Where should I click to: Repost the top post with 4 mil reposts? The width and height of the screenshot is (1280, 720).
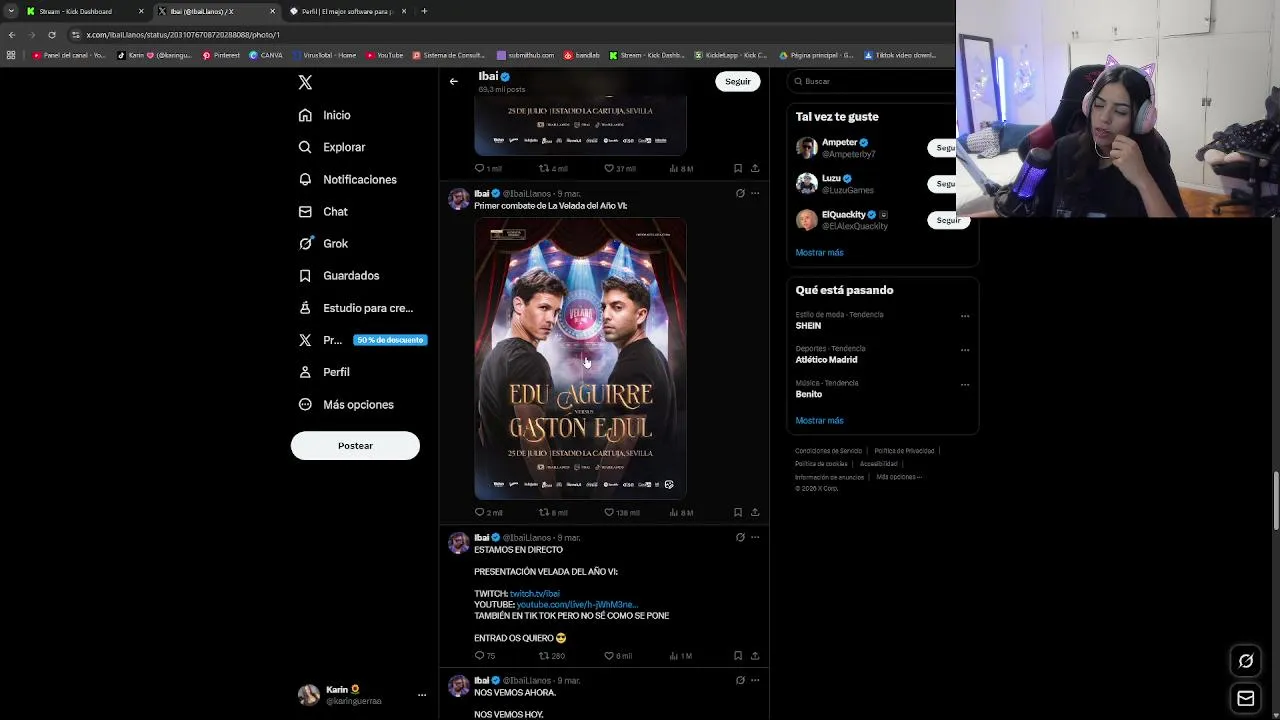(553, 168)
